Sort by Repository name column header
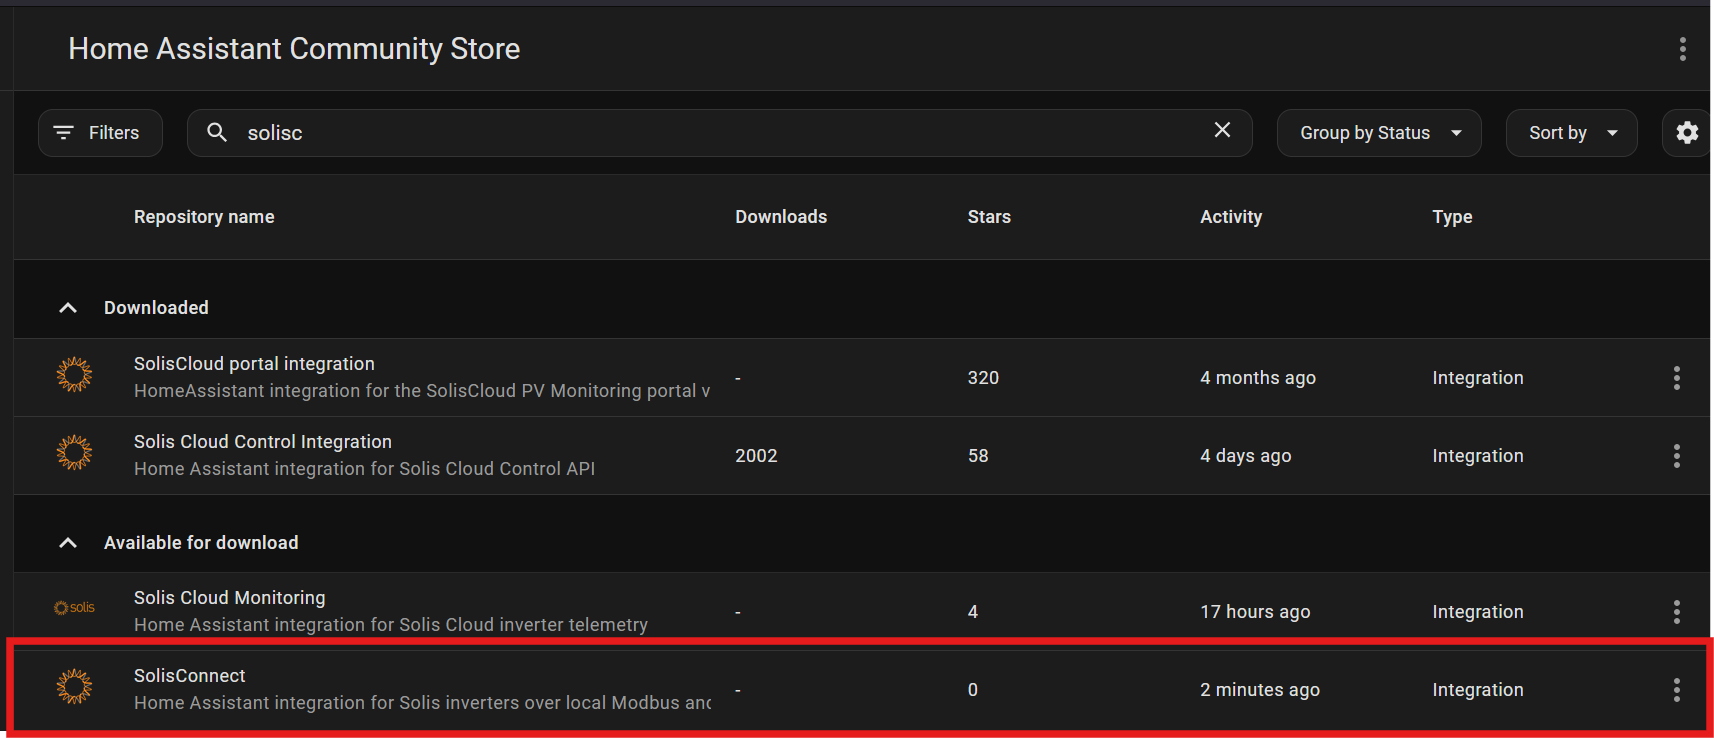The width and height of the screenshot is (1714, 738). tap(204, 217)
